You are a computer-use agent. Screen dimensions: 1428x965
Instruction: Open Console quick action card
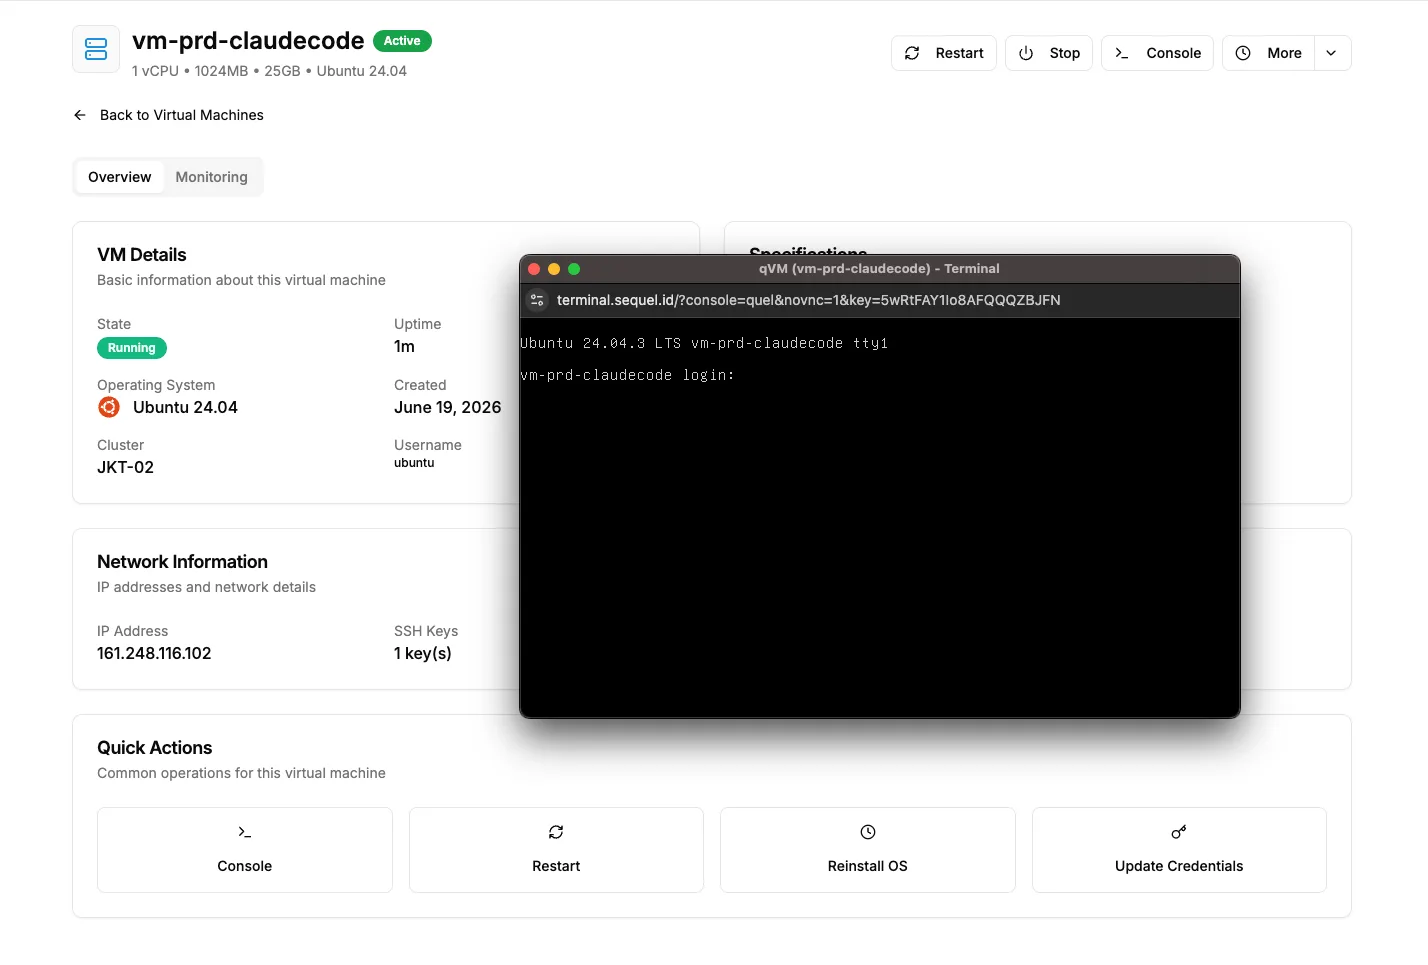click(245, 850)
